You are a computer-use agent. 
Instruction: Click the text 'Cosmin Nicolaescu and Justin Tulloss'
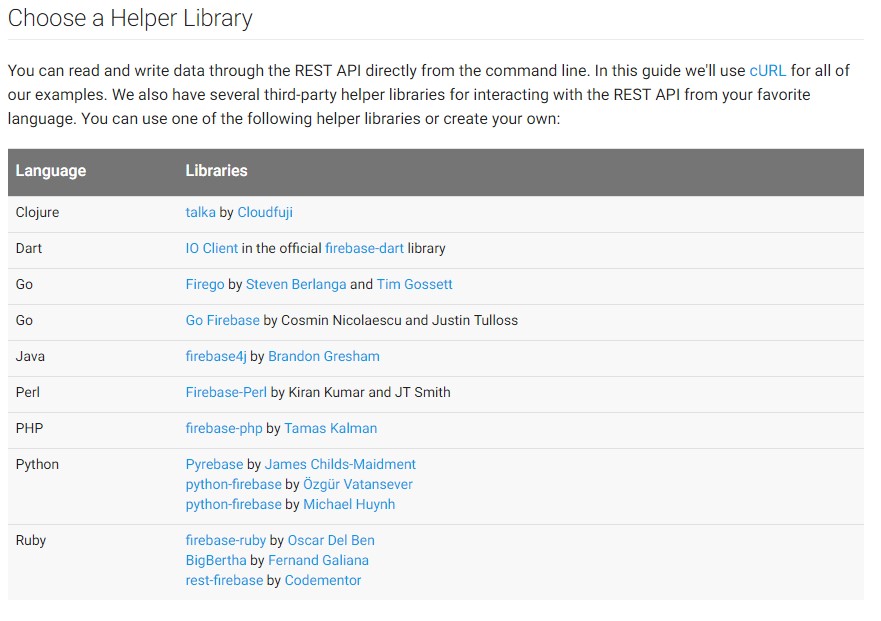399,320
